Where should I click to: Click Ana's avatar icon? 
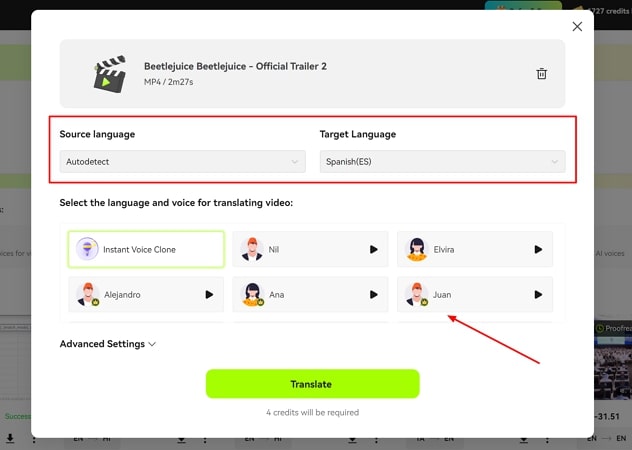252,294
